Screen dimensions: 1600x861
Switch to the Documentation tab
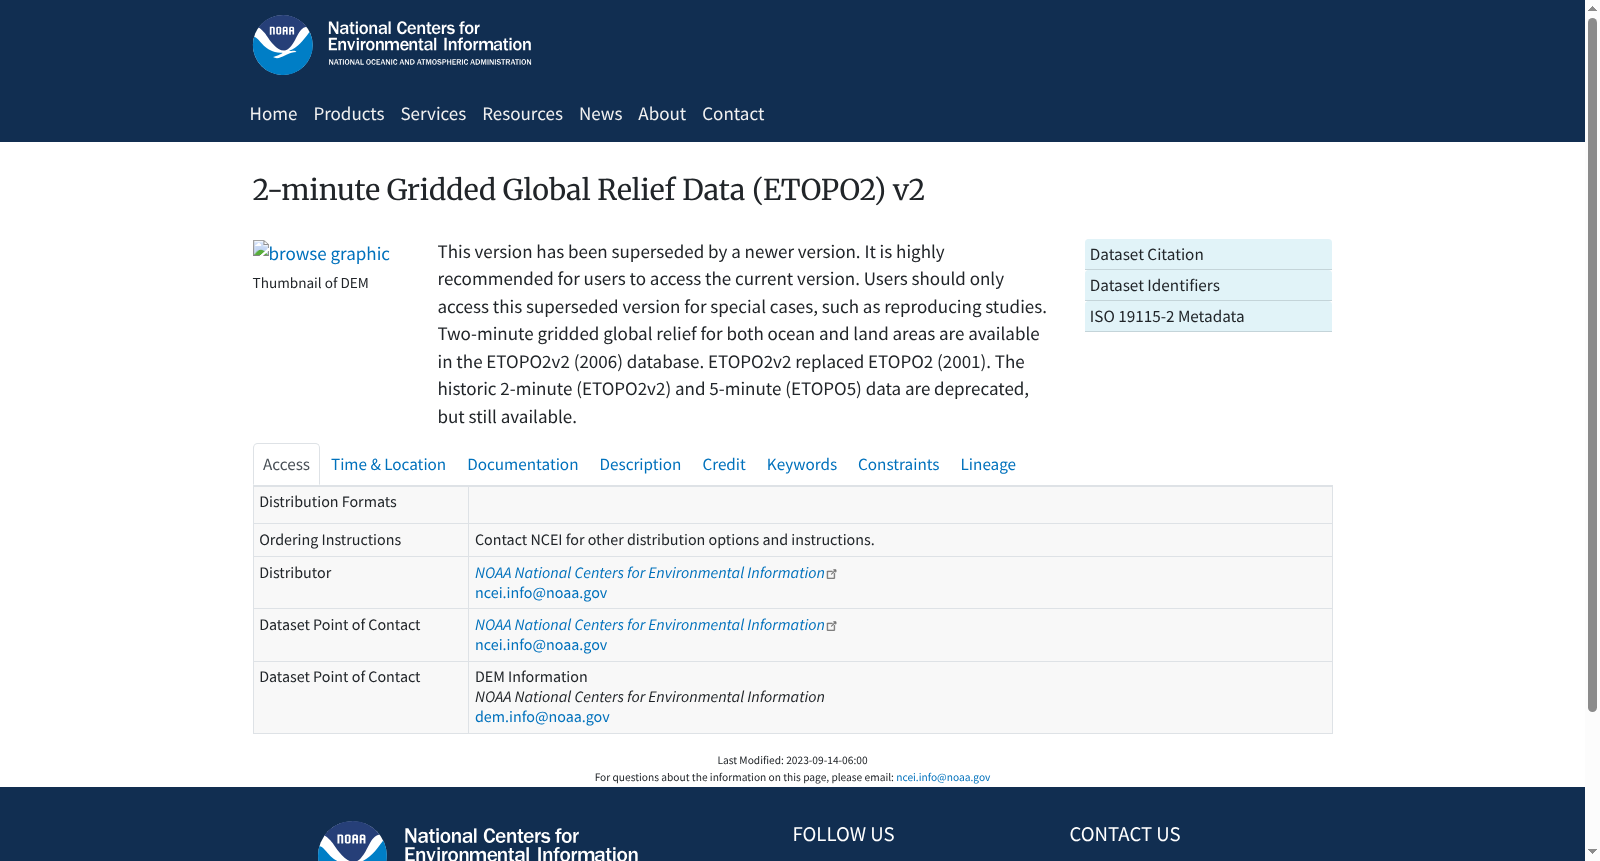522,464
